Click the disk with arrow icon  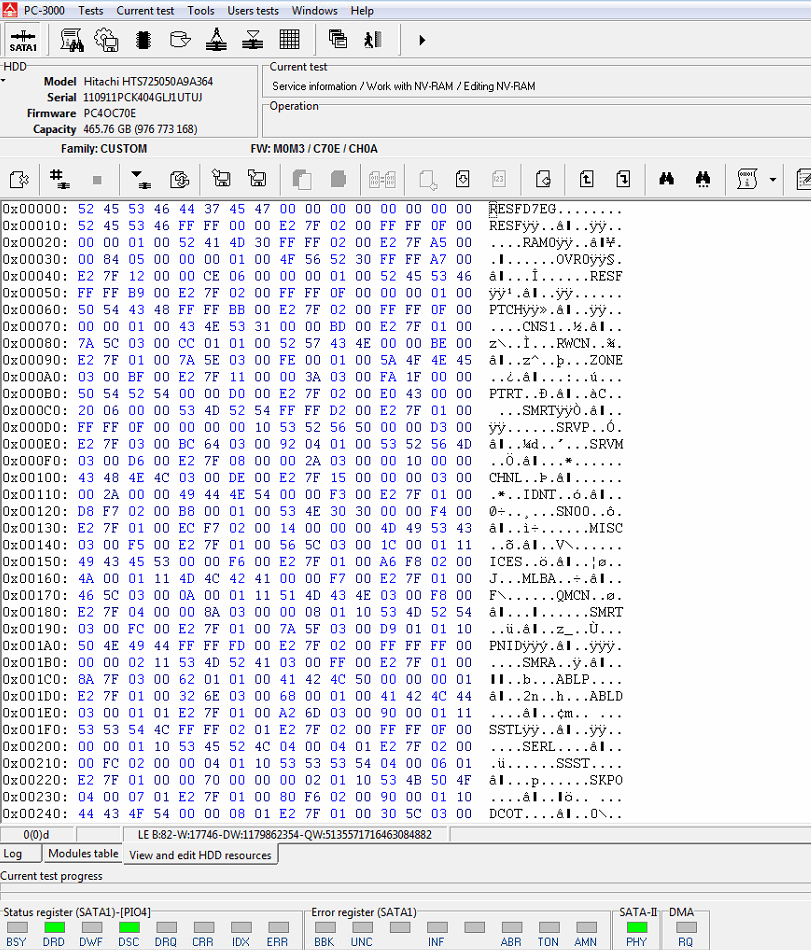180,40
